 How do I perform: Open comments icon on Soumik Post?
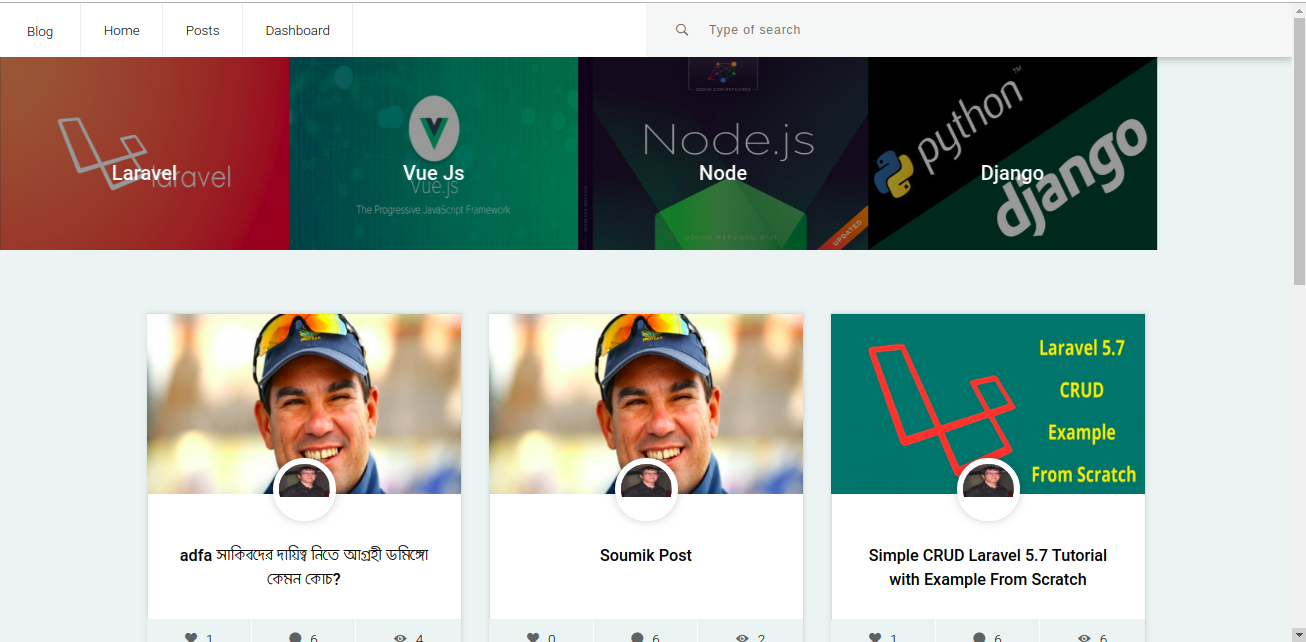point(638,637)
